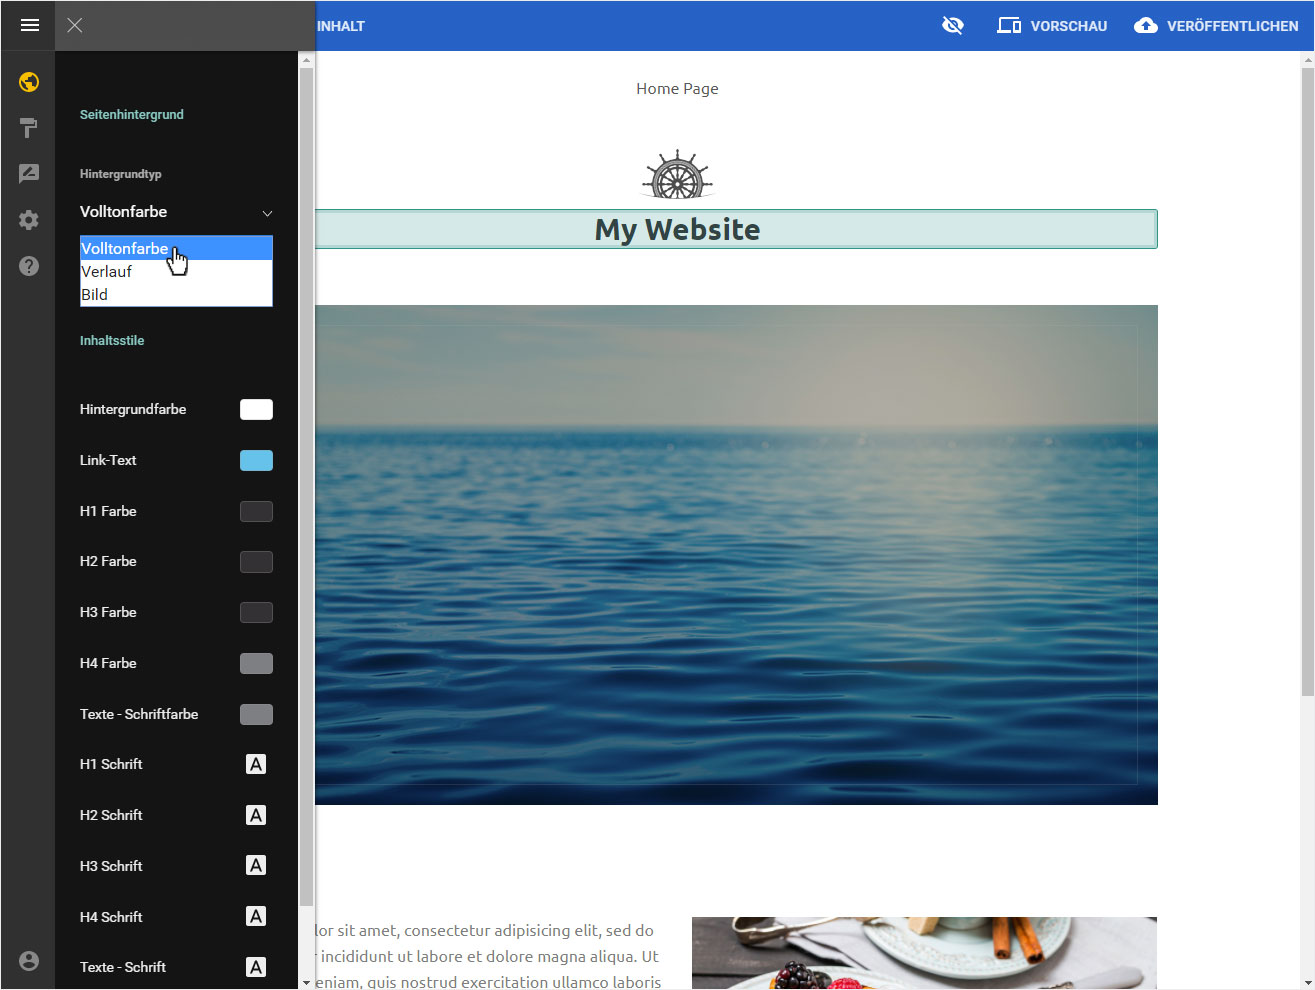Select the ship wheel logo image

678,174
